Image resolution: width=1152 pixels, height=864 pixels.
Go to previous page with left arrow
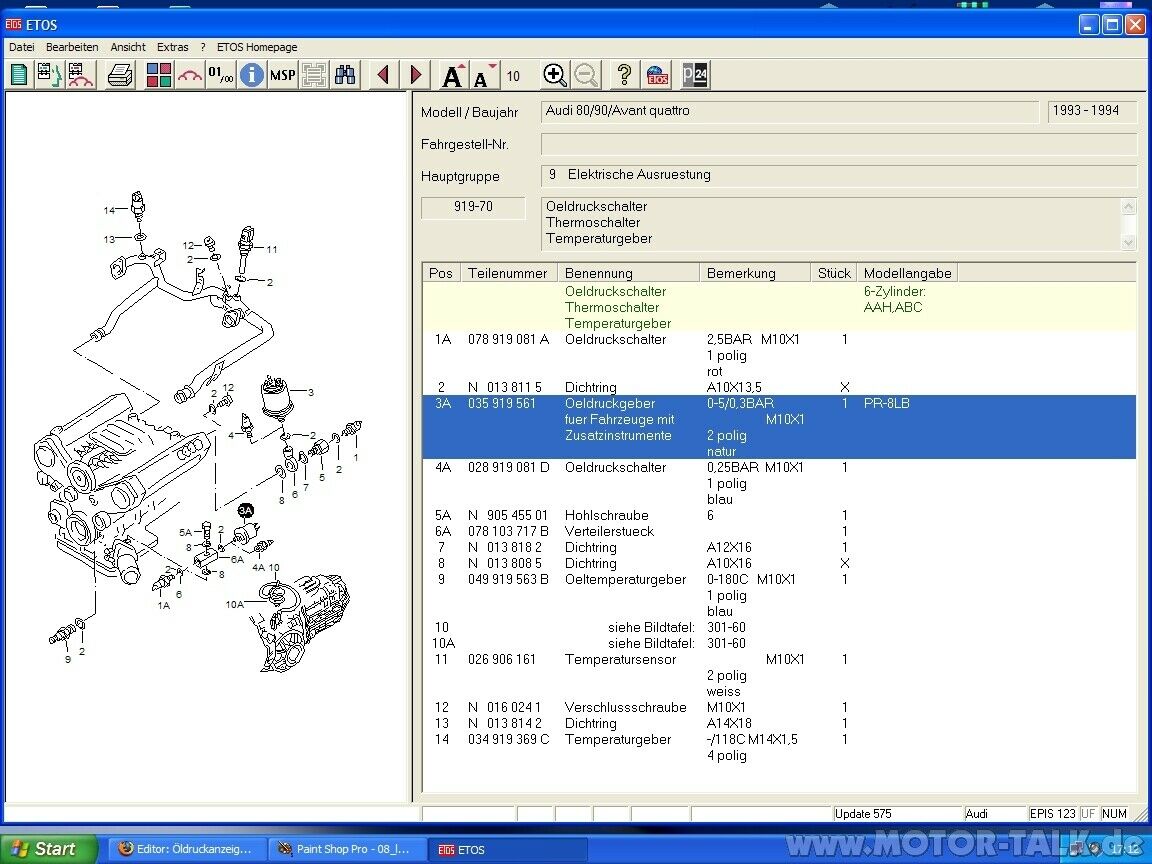click(383, 75)
